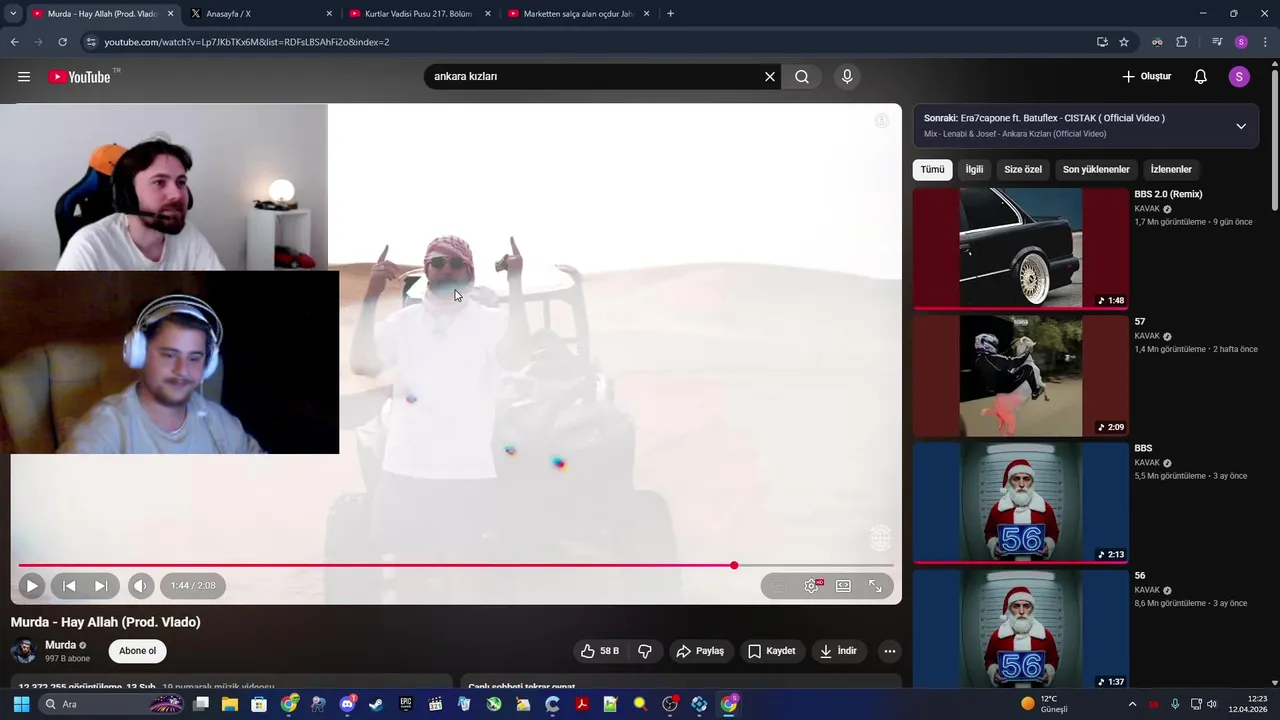Open the '56' 8,6 Mn görüntüleme video title

point(1140,576)
